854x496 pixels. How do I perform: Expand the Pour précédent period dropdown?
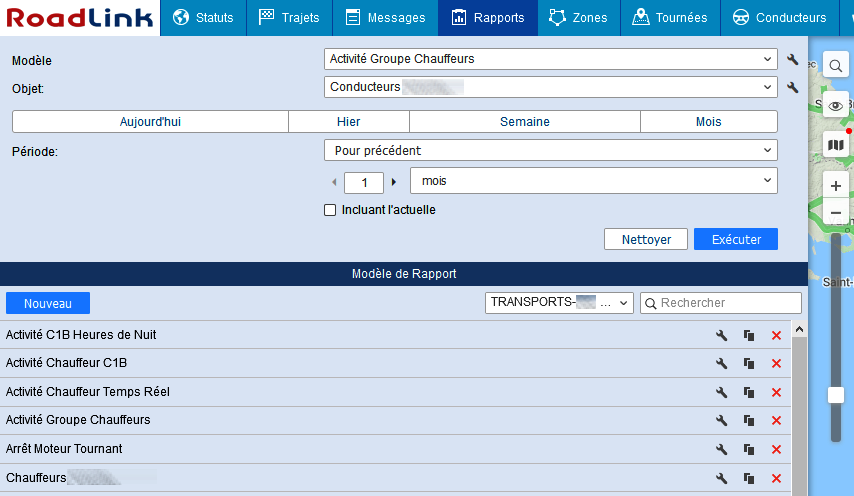(550, 151)
